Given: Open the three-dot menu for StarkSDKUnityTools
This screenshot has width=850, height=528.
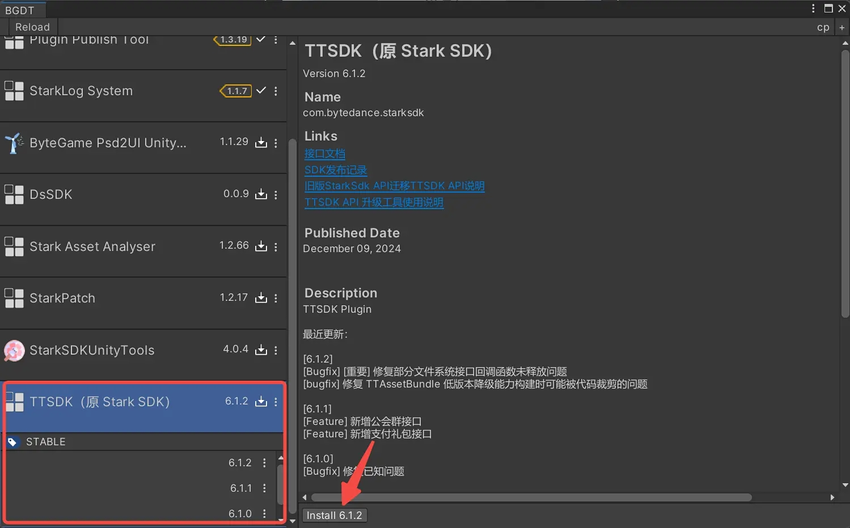Looking at the screenshot, I should [x=276, y=351].
